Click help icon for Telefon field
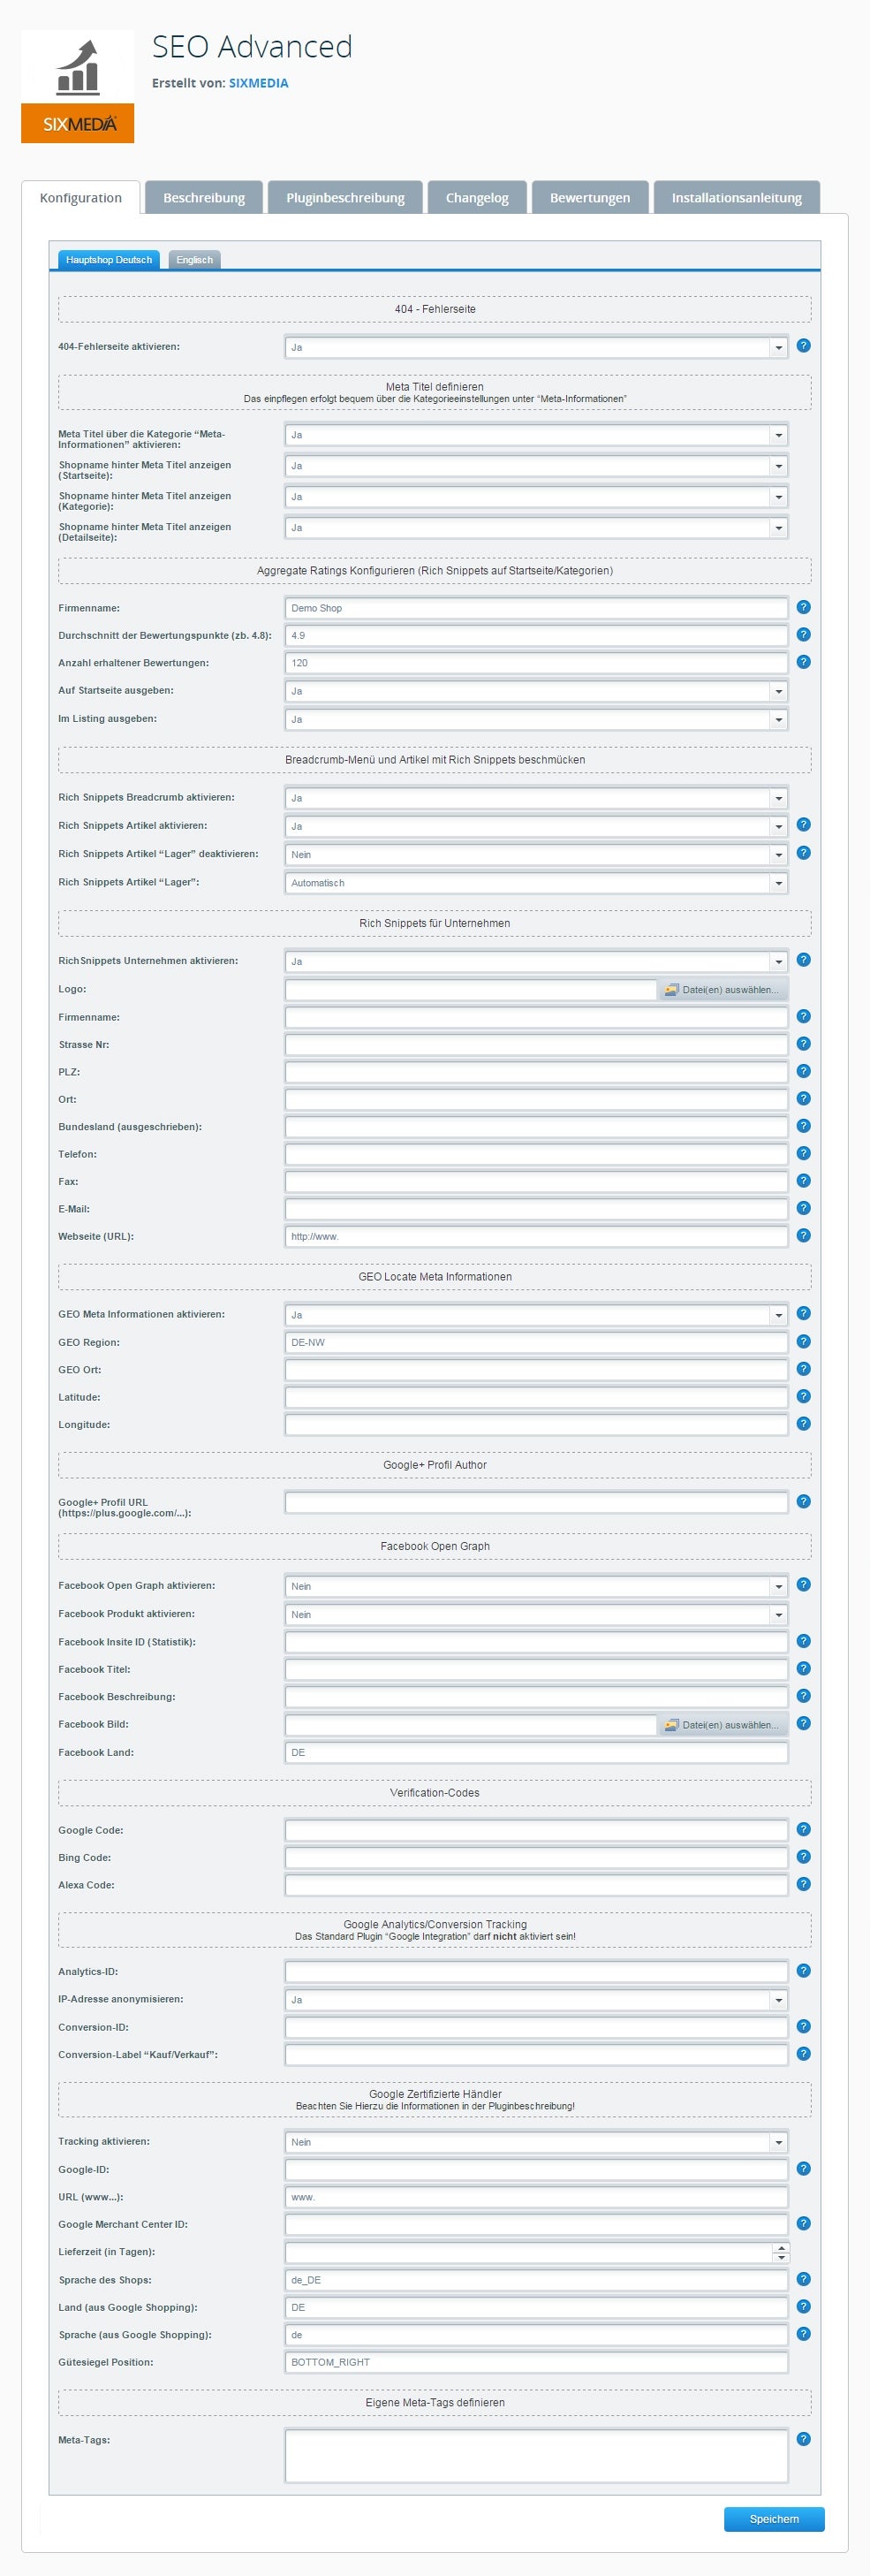The image size is (870, 2576). click(803, 1154)
